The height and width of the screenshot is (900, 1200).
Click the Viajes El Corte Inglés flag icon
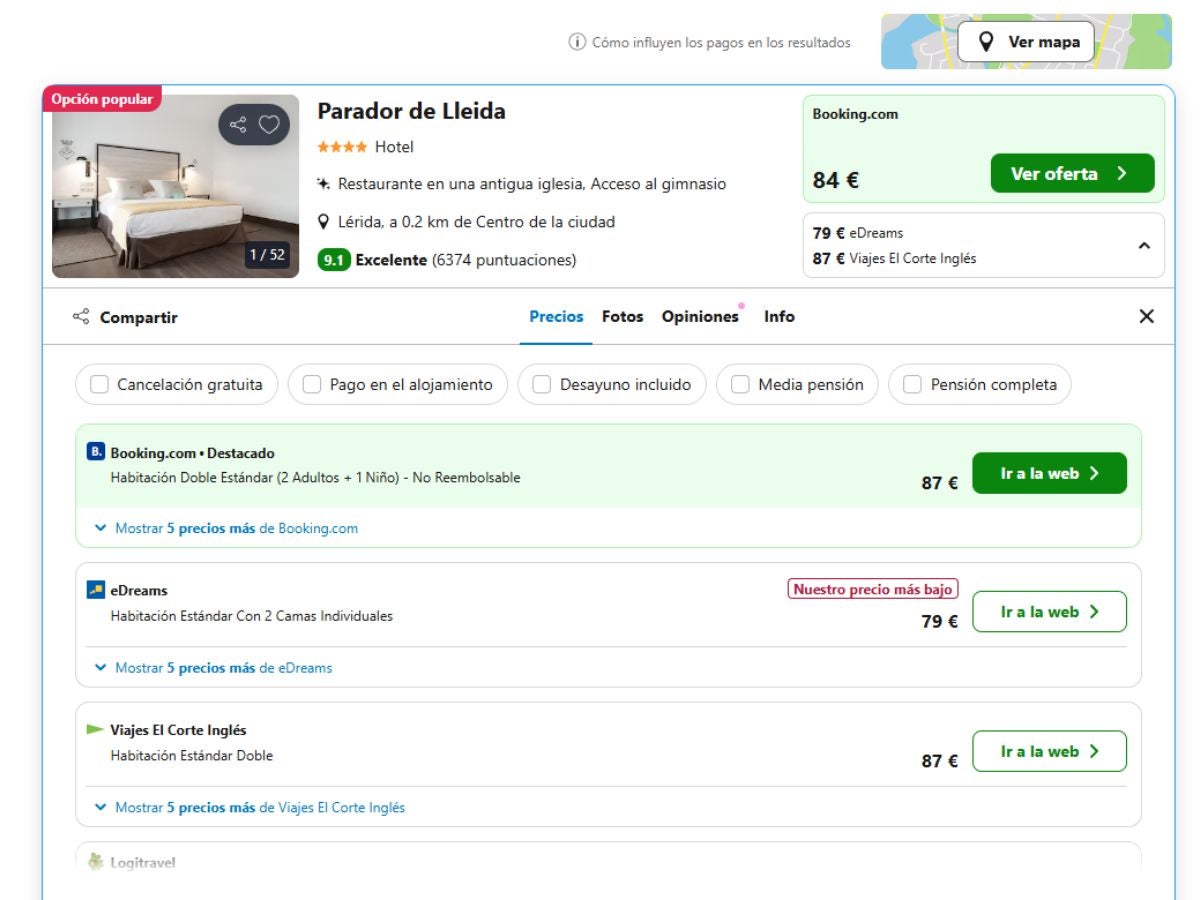click(x=96, y=730)
